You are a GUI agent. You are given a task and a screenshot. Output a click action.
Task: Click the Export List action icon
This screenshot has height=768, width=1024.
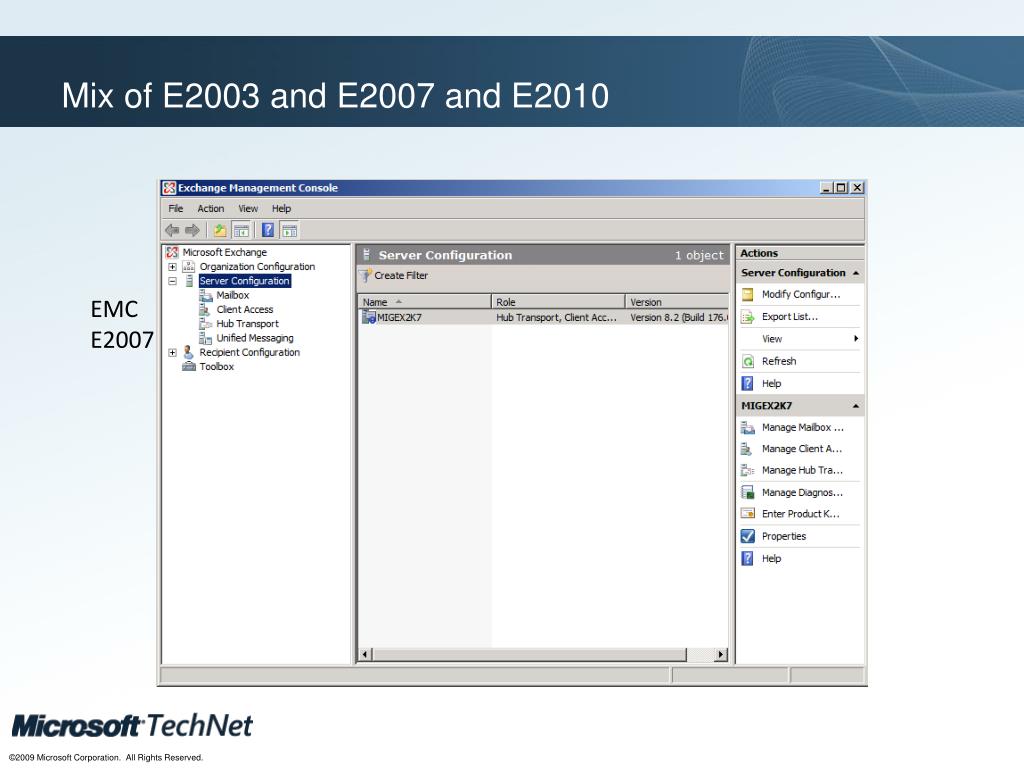748,317
